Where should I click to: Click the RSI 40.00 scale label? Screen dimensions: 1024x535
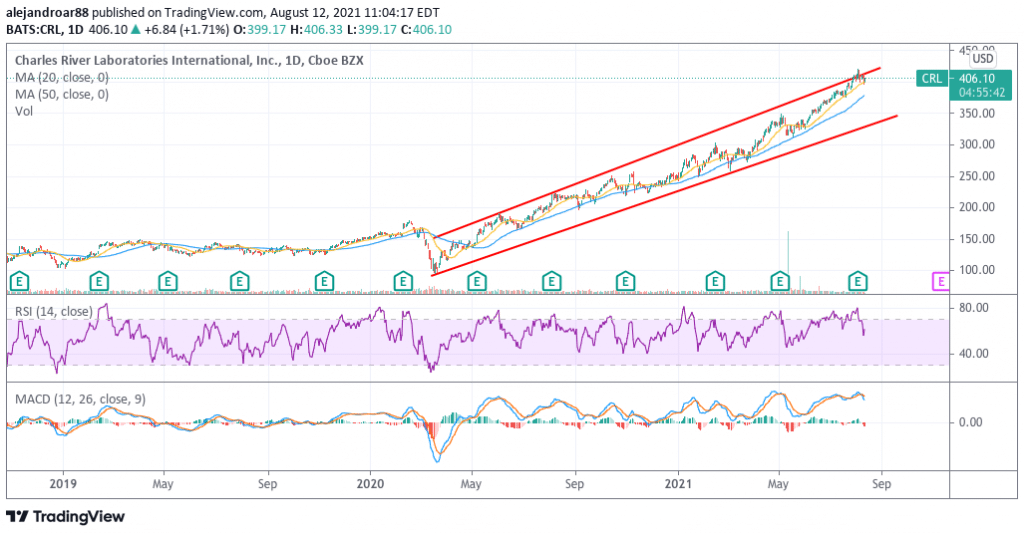pyautogui.click(x=973, y=353)
